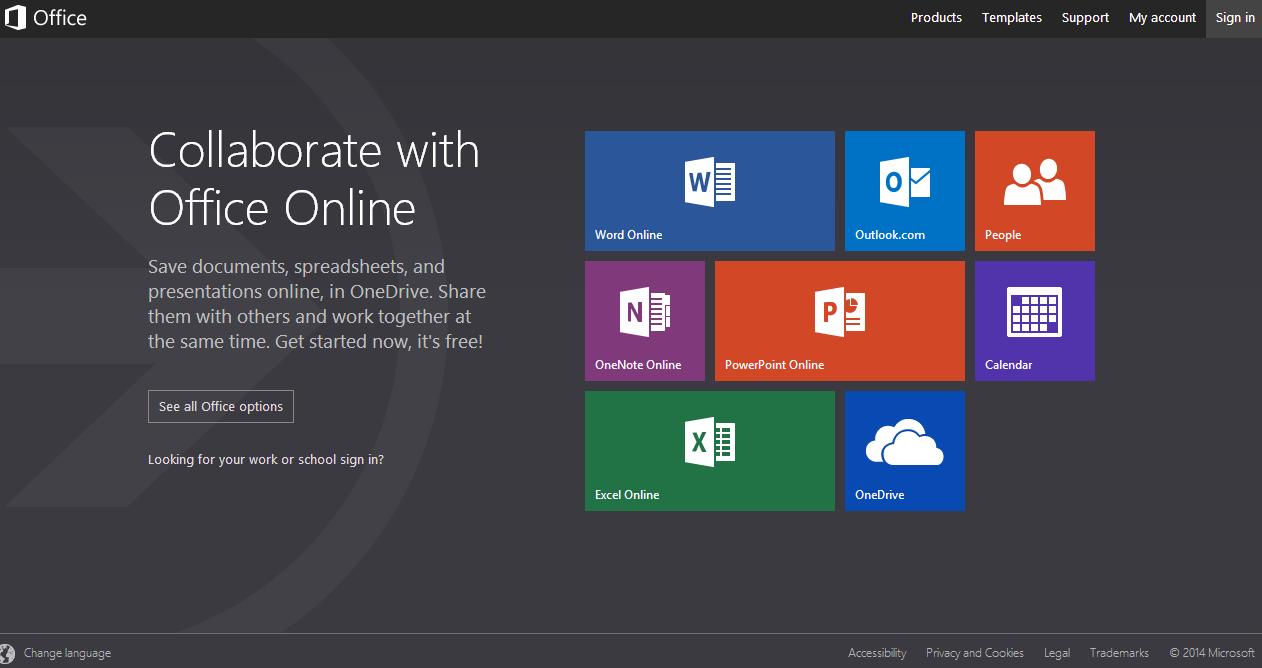
Task: Open the Privacy and Cookies link
Action: (975, 654)
